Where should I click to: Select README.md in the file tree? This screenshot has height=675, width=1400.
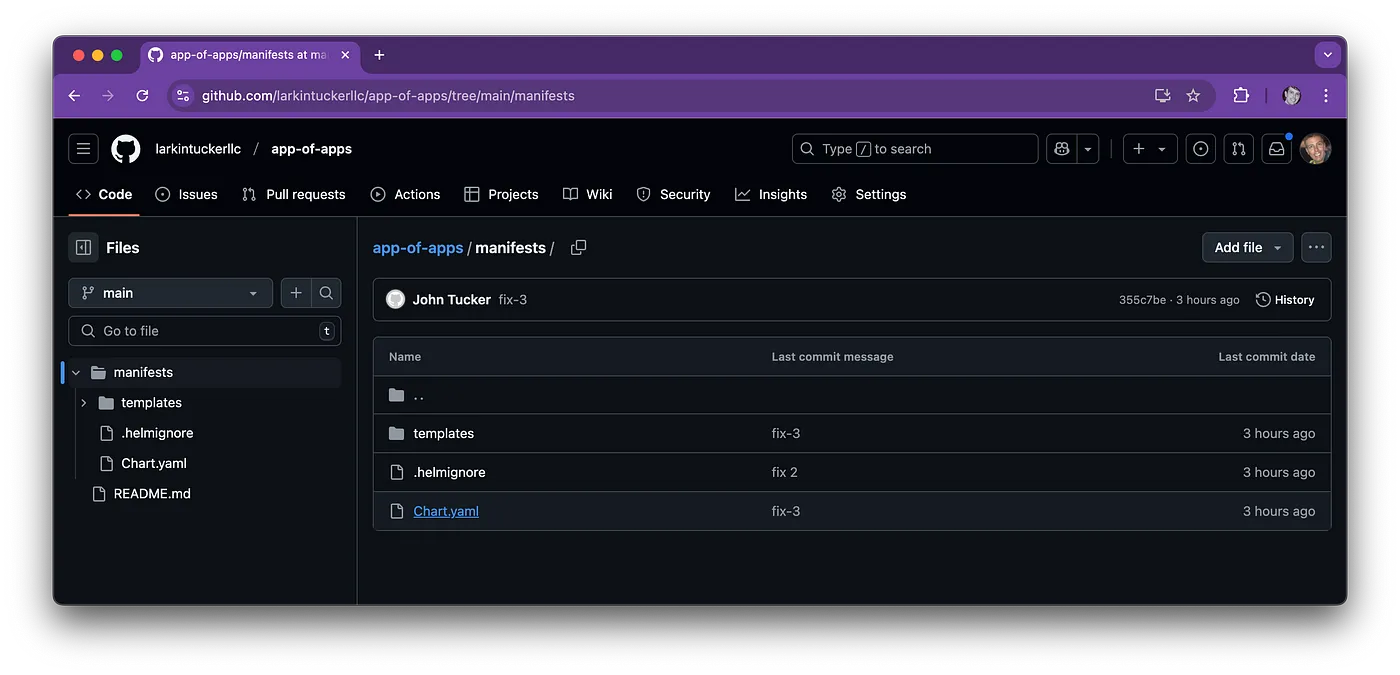151,494
